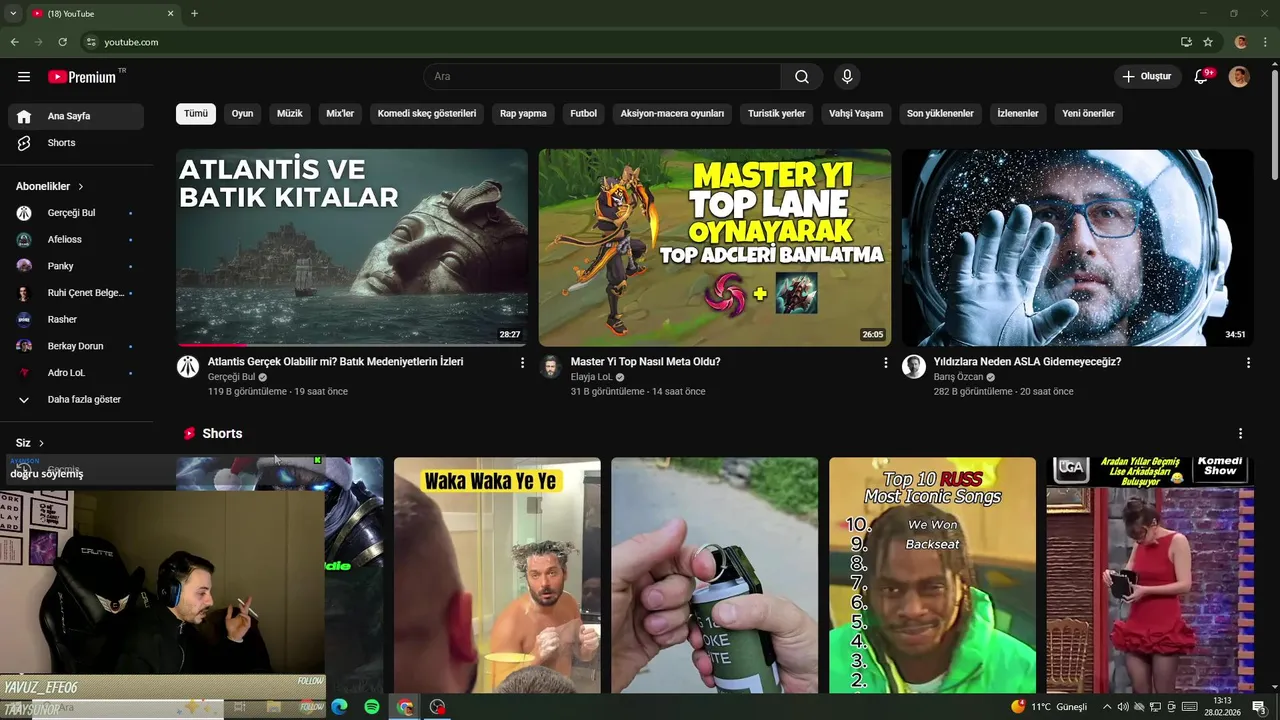Show hidden system tray icons
Screen dimensions: 1280x720
tap(1107, 707)
